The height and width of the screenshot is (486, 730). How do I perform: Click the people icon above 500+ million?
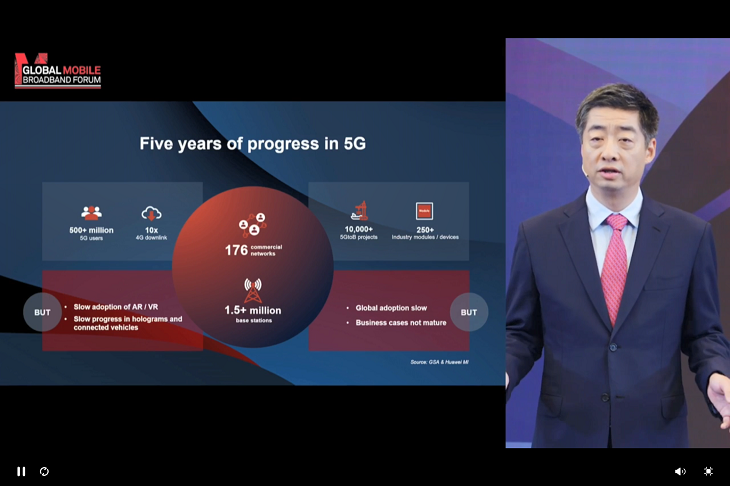[92, 212]
